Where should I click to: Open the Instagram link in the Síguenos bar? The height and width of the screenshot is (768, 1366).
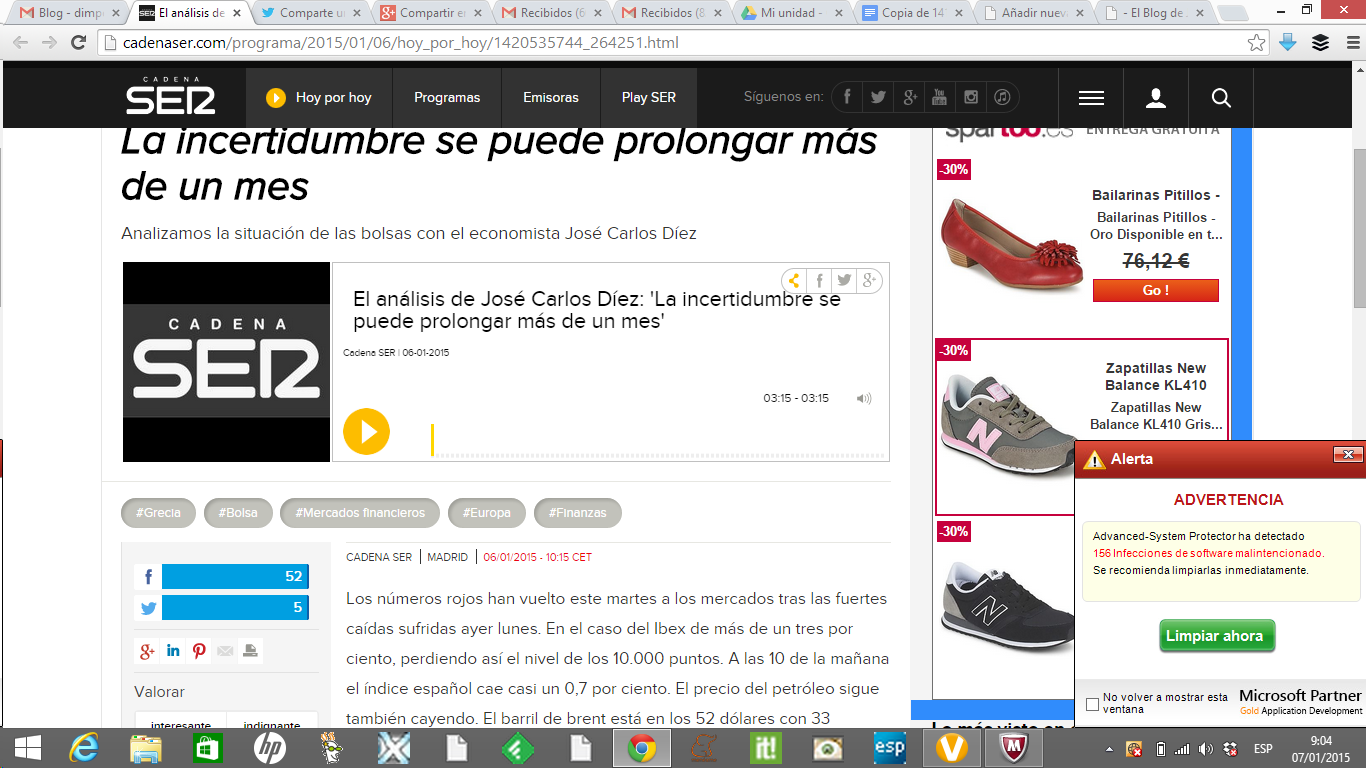click(970, 97)
